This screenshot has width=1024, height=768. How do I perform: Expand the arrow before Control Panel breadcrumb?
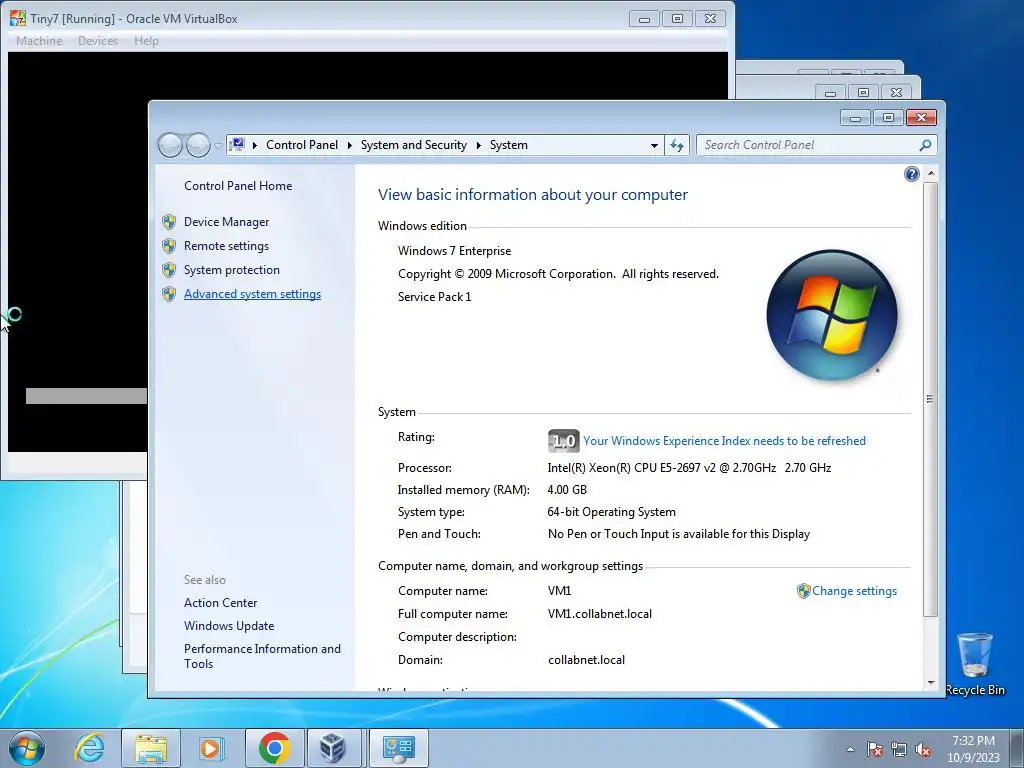(255, 145)
